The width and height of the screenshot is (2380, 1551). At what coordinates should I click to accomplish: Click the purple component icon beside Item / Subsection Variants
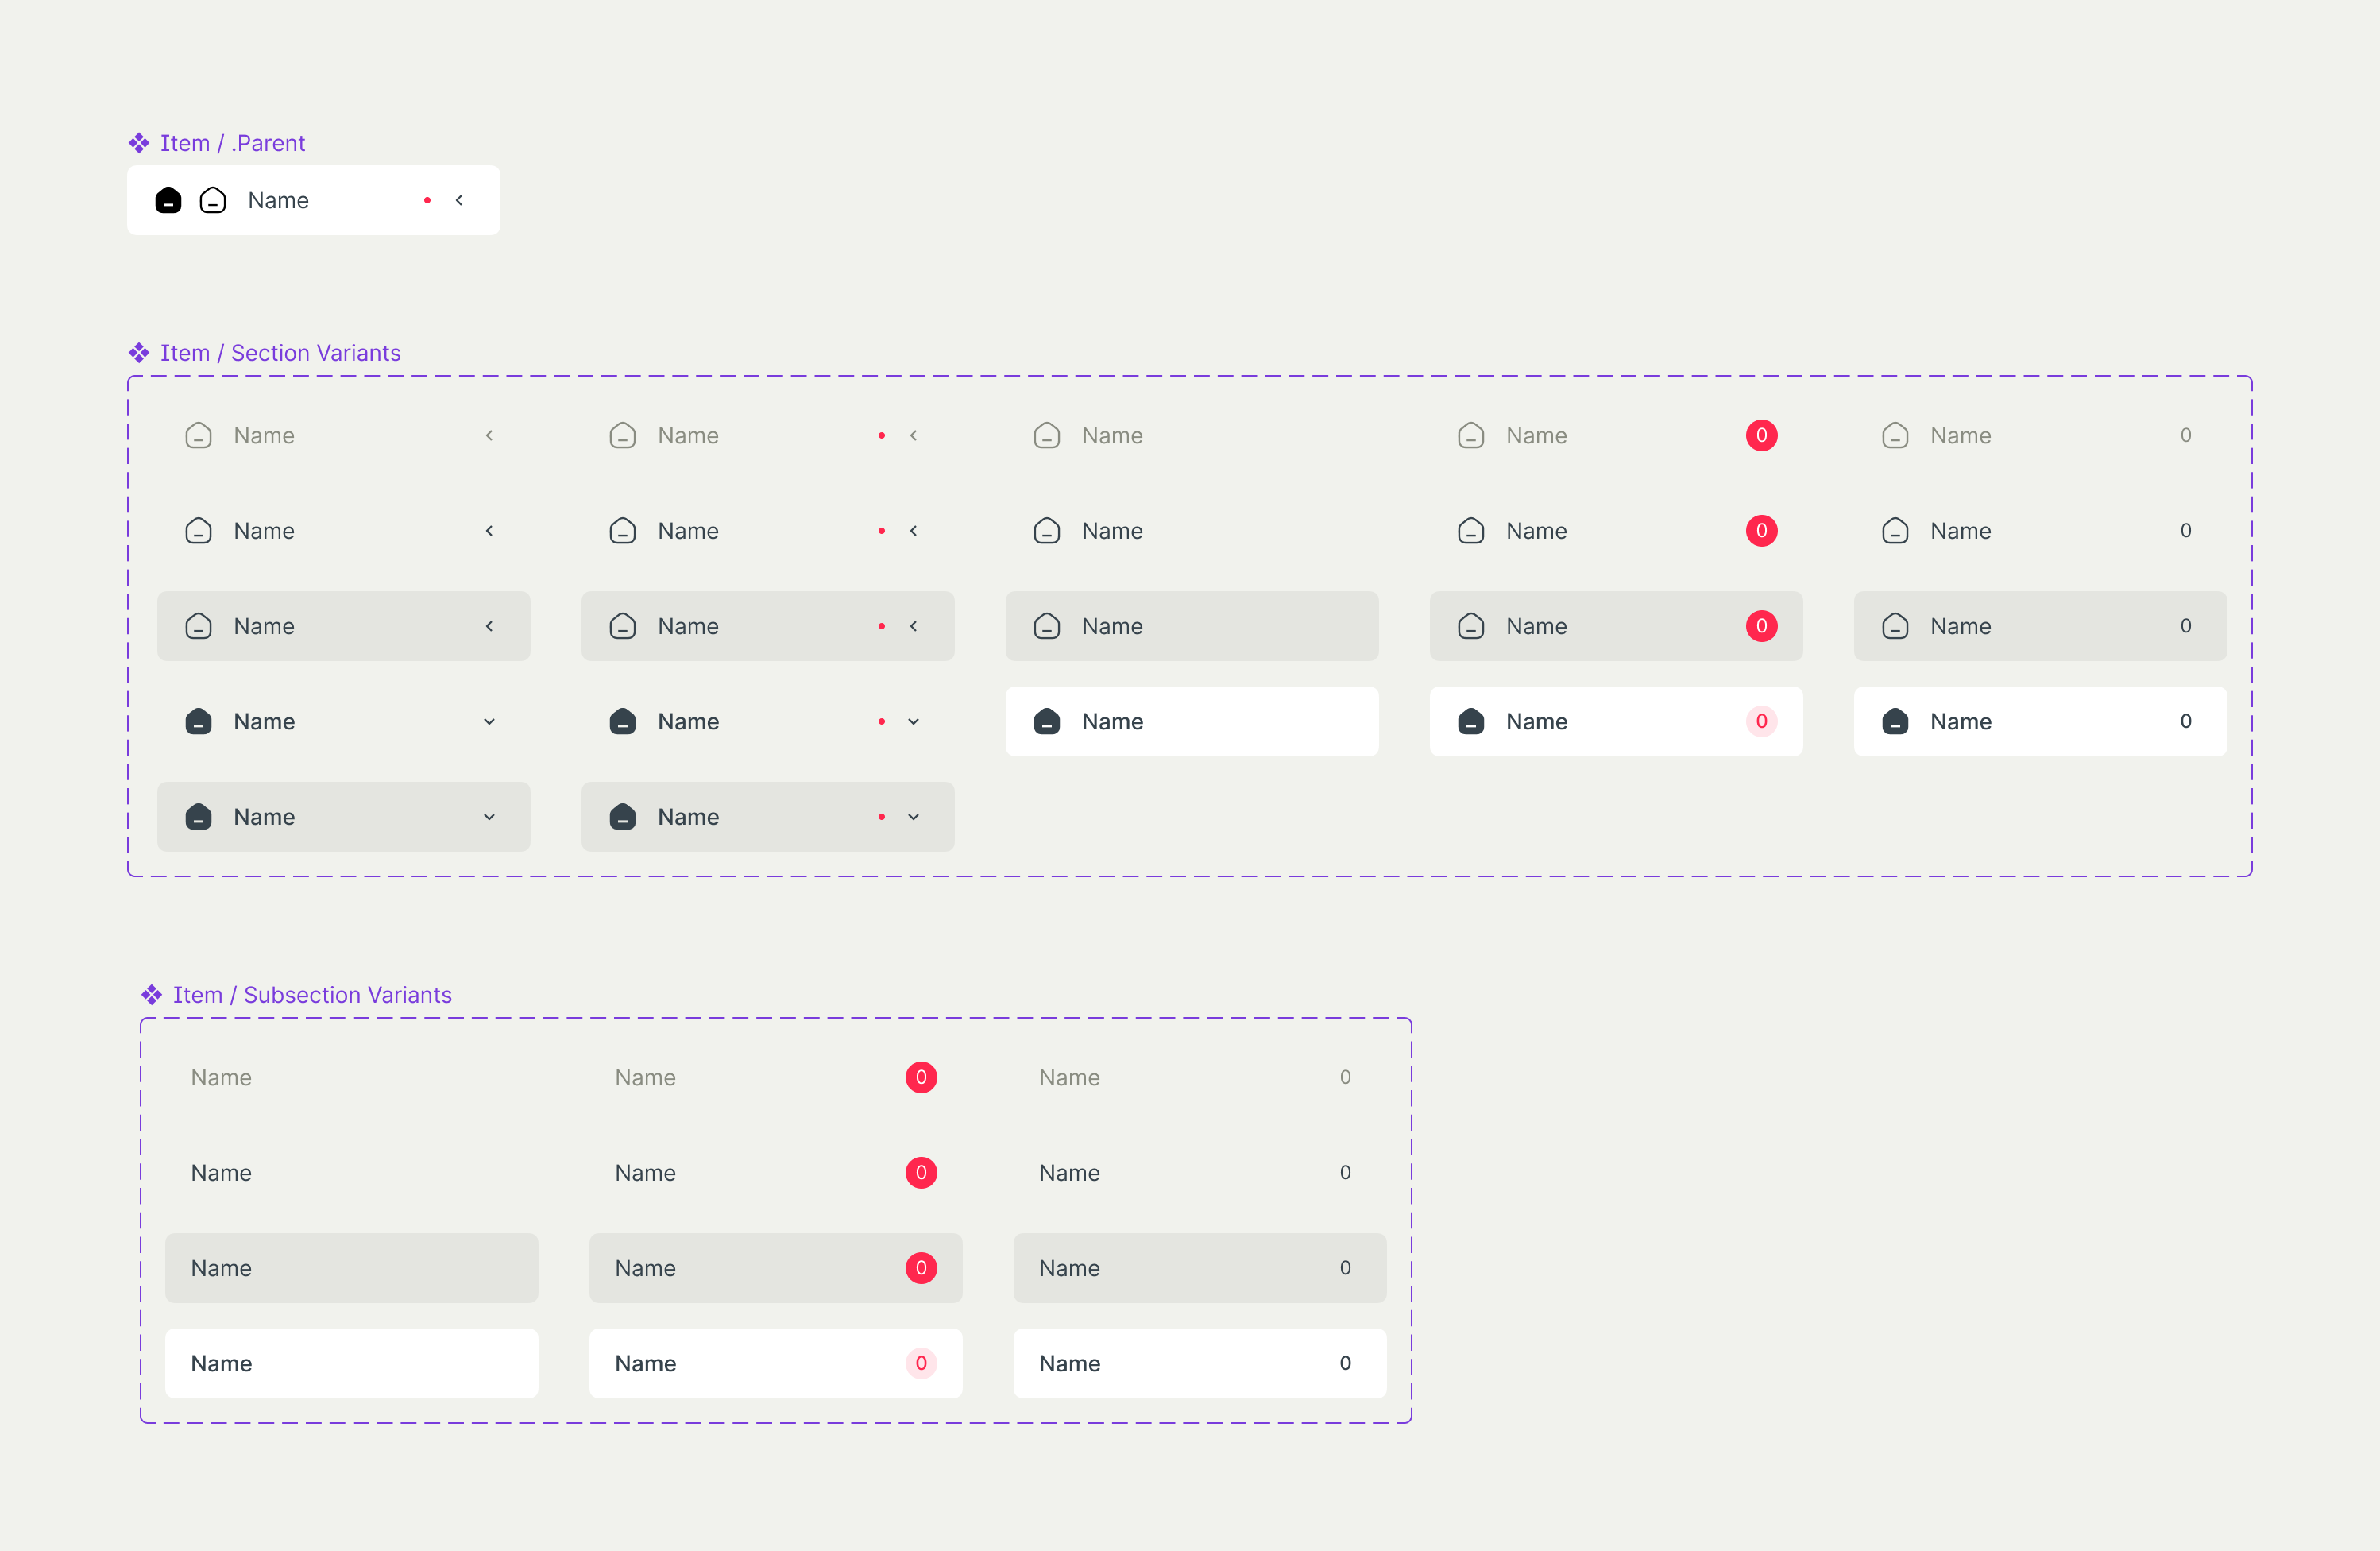pos(152,995)
